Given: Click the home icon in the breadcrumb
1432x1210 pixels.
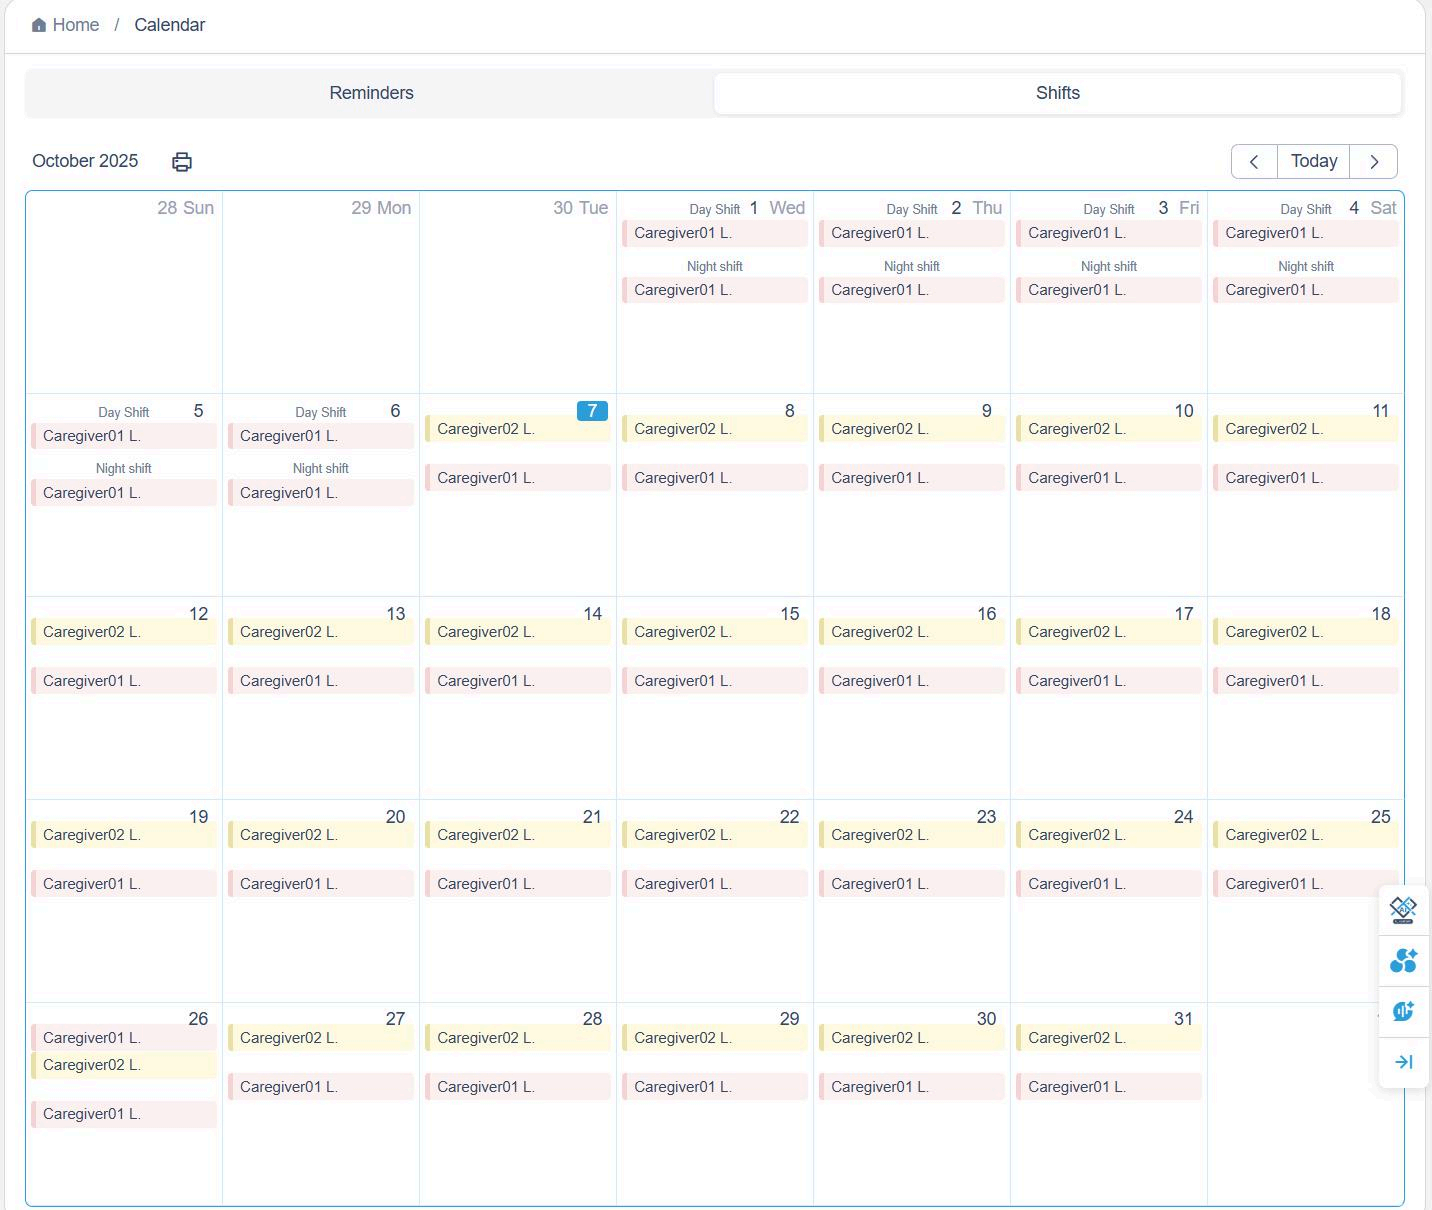Looking at the screenshot, I should click(x=39, y=25).
